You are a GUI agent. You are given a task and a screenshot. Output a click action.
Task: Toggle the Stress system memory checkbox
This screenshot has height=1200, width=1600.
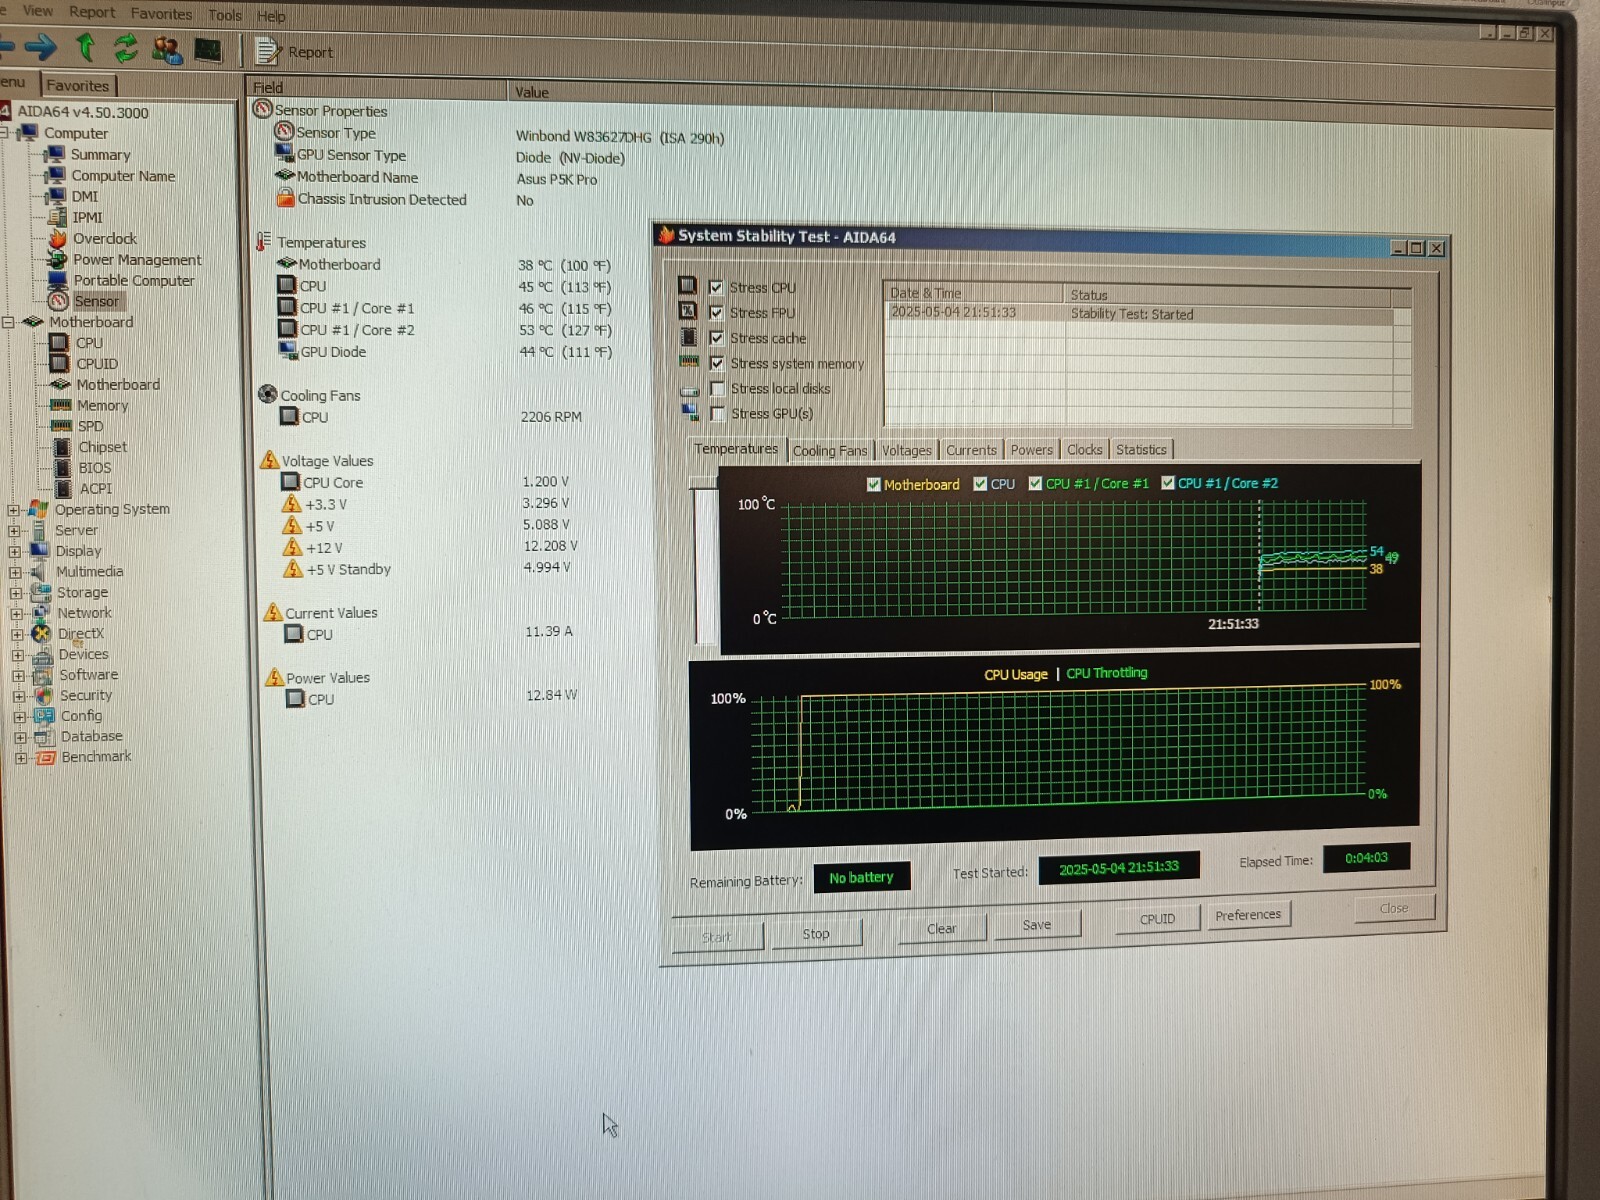717,363
